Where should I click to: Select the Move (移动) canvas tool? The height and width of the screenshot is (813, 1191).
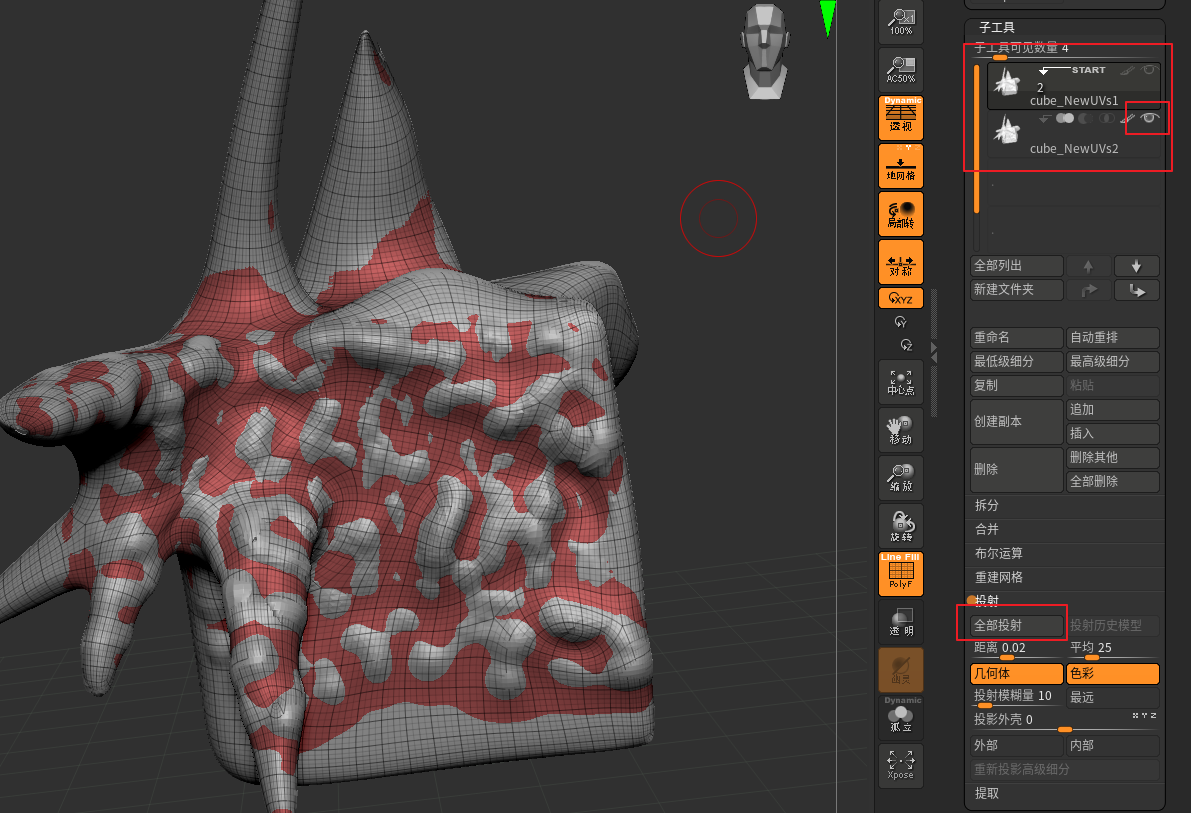pos(901,430)
